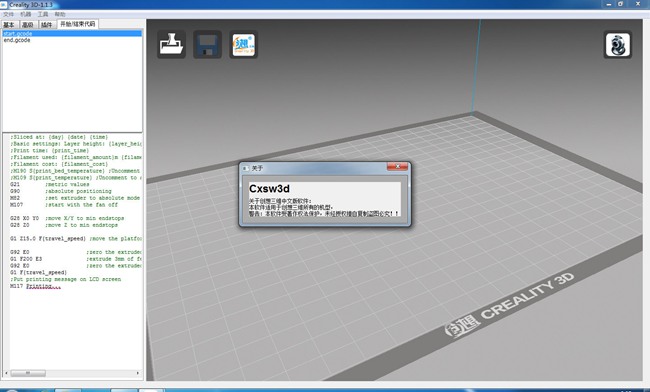650x392 pixels.
Task: Switch to the 基本 tab
Action: tap(9, 25)
